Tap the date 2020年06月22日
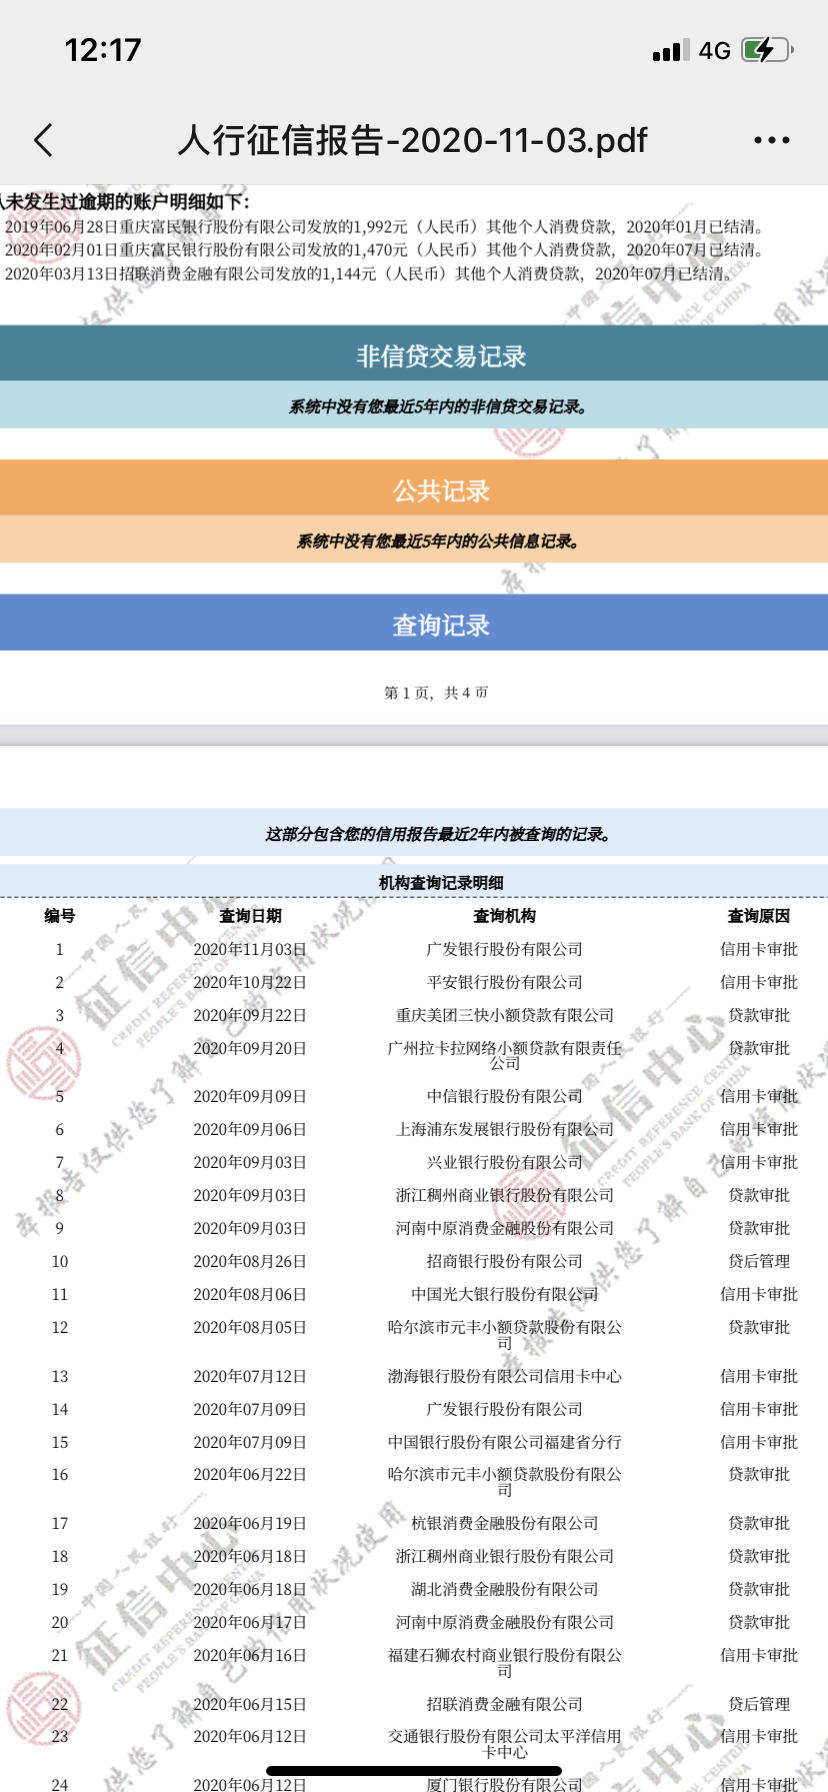This screenshot has width=828, height=1792. 250,1474
